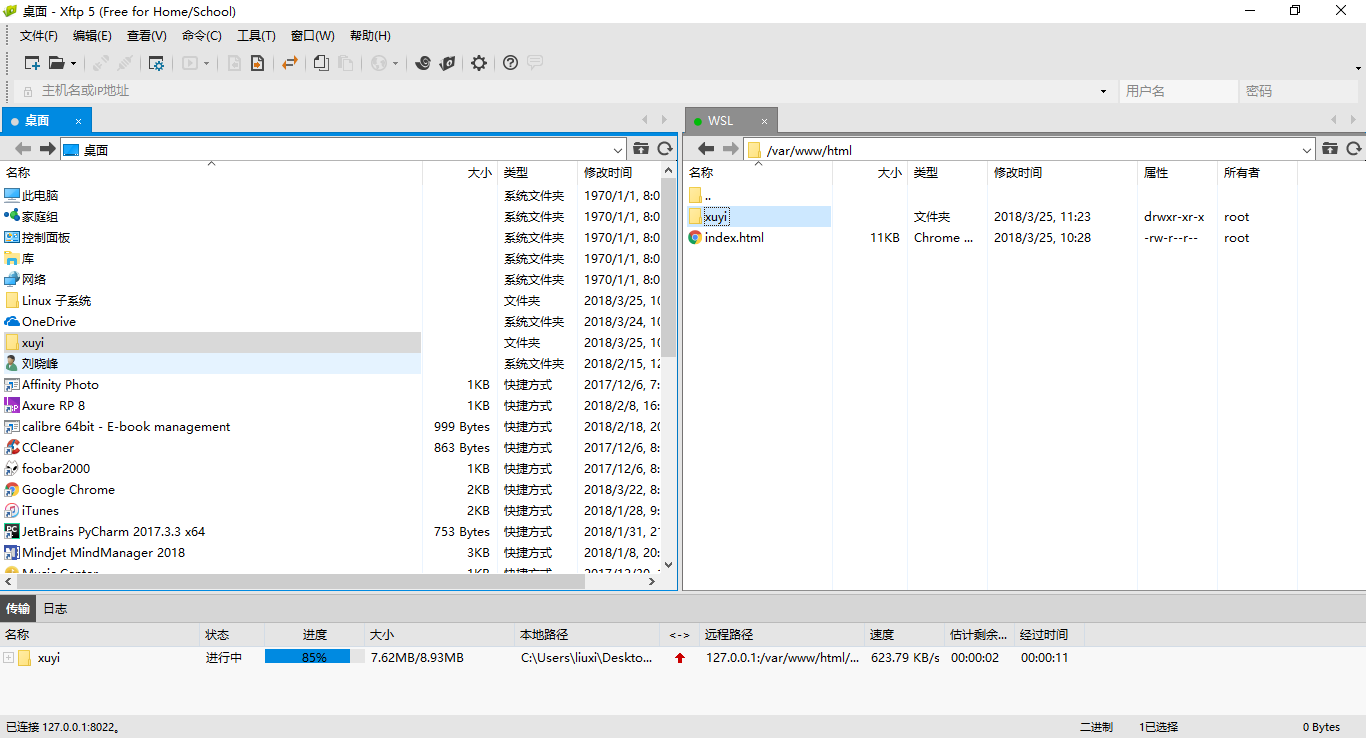The image size is (1366, 738).
Task: Click the orange transfer arrows toolbar icon
Action: tap(290, 63)
